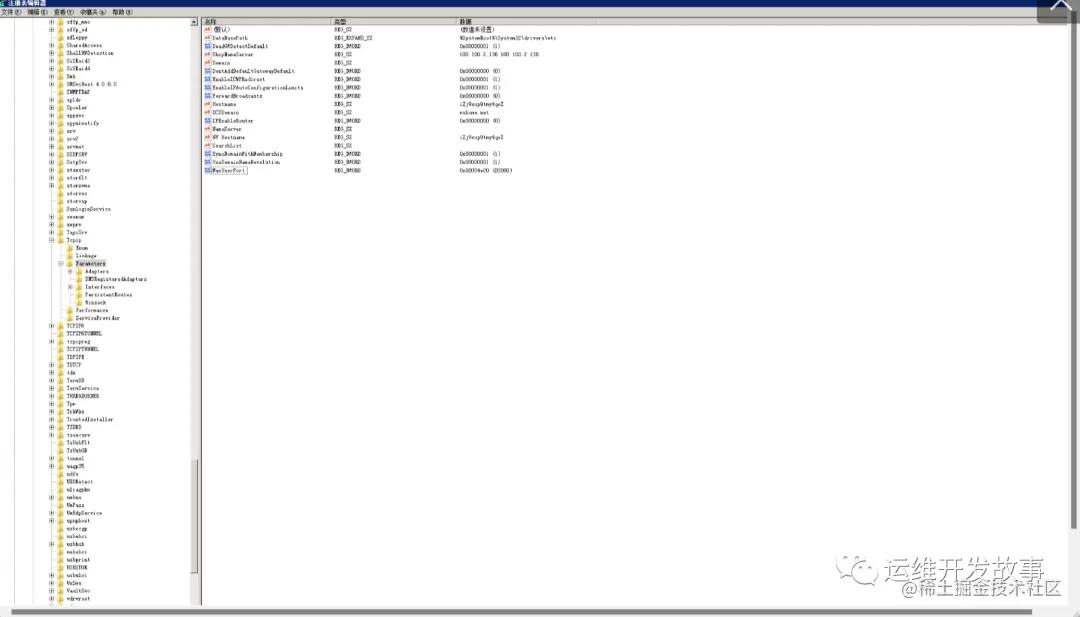Expand the VaultSvc key
This screenshot has width=1080, height=617.
pos(52,591)
